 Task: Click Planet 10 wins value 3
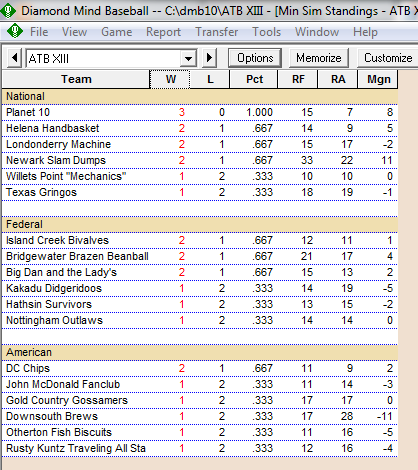(x=181, y=112)
